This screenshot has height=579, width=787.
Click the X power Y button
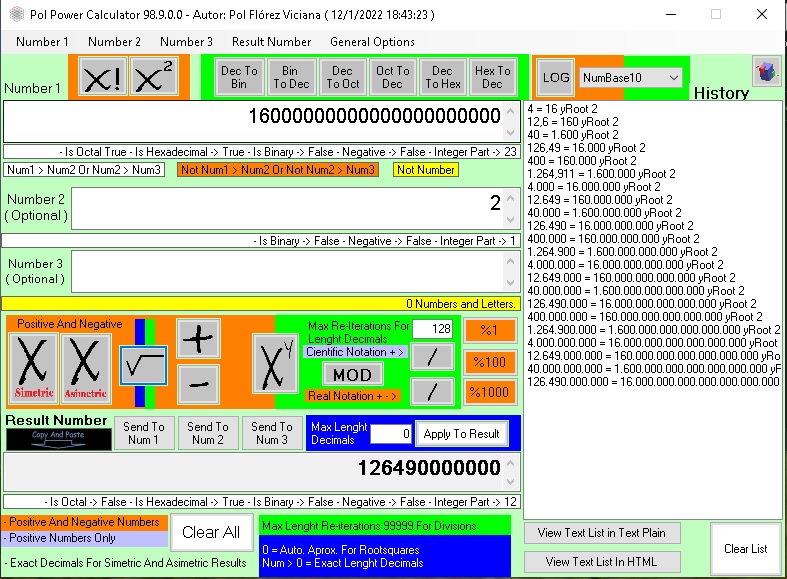click(275, 365)
